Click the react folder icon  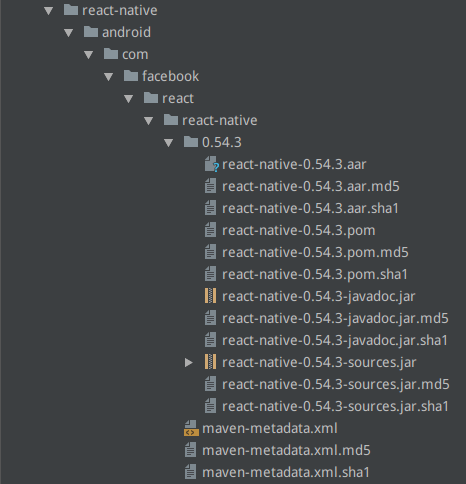[151, 98]
